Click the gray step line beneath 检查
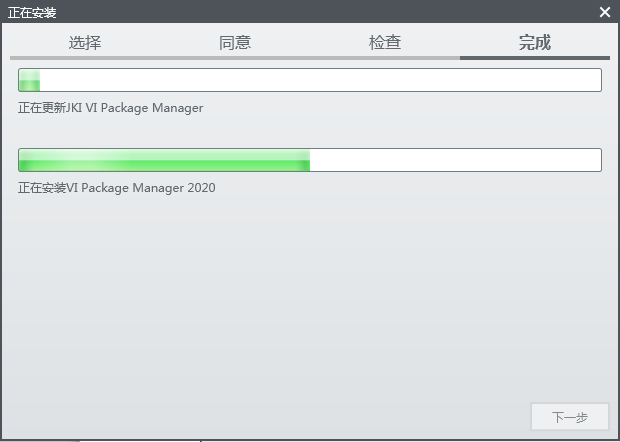This screenshot has height=442, width=620. click(385, 58)
